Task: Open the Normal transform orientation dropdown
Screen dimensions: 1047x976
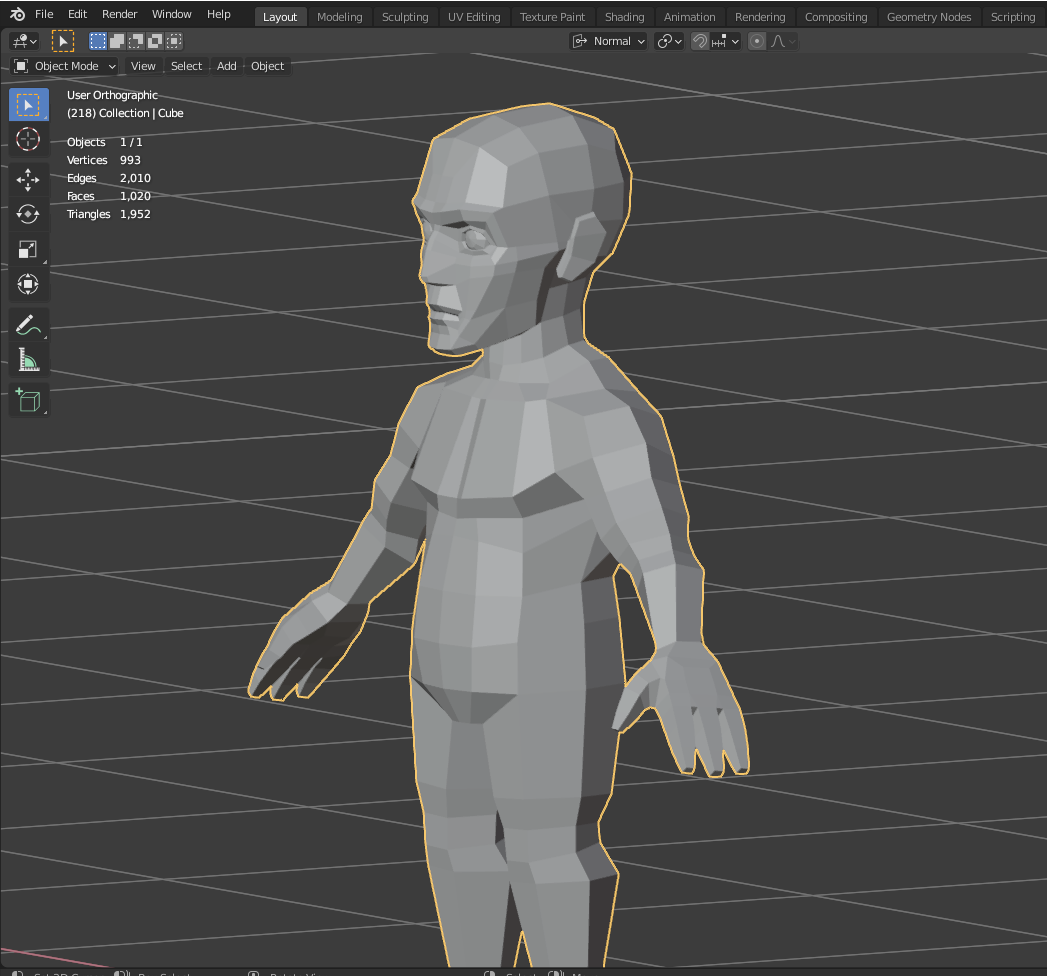Action: pyautogui.click(x=609, y=41)
